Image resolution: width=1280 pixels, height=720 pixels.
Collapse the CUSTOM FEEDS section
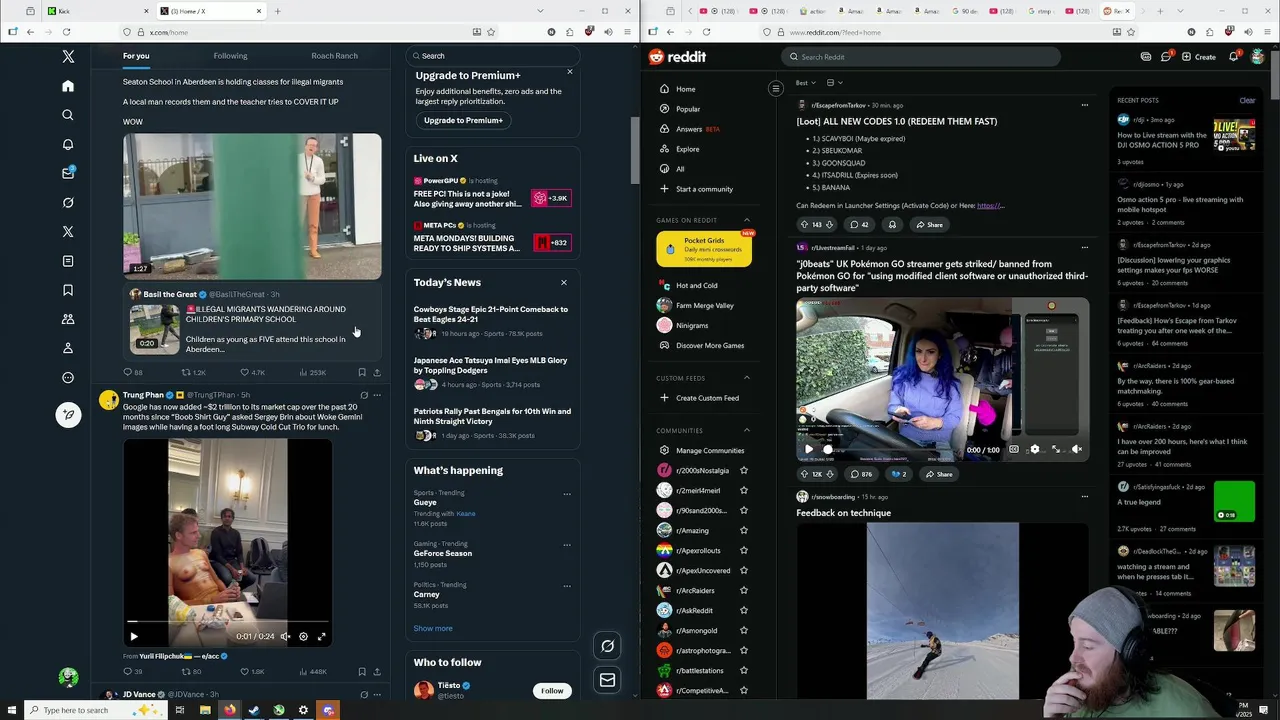point(746,378)
